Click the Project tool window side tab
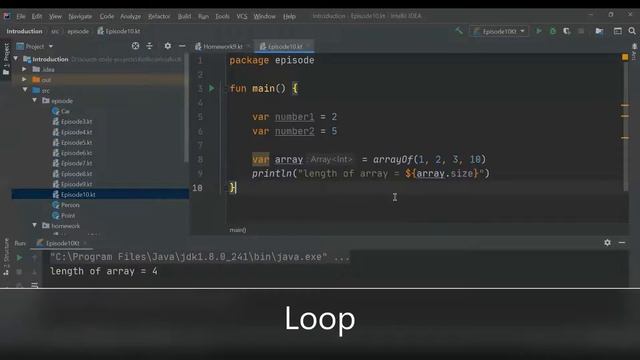Viewport: 640px width, 360px height. pyautogui.click(x=6, y=60)
